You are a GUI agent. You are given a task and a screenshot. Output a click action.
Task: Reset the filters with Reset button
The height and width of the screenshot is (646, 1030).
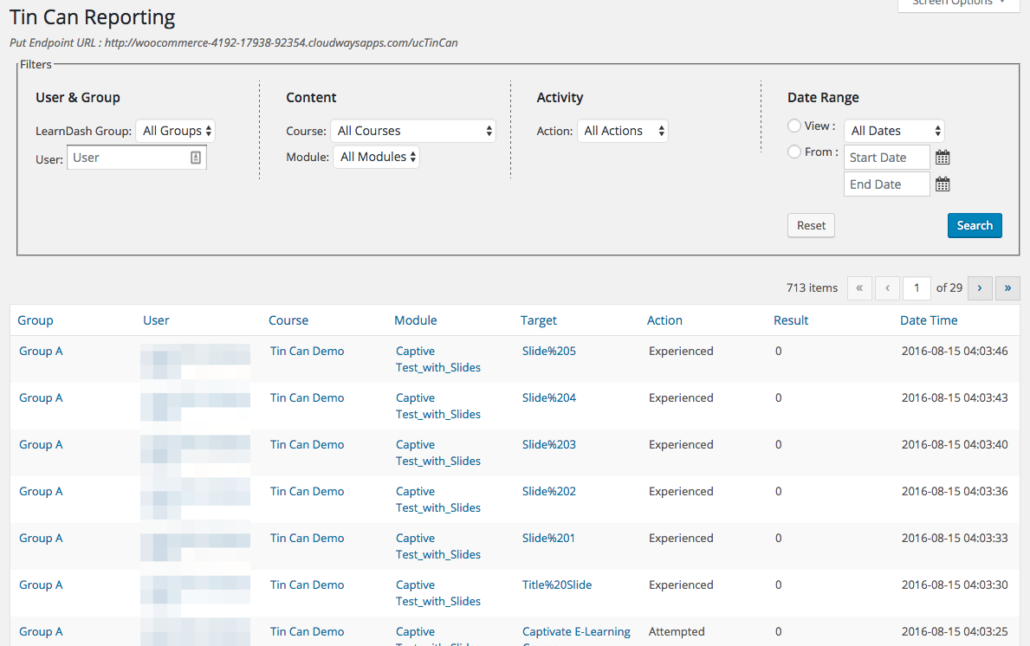(x=811, y=226)
